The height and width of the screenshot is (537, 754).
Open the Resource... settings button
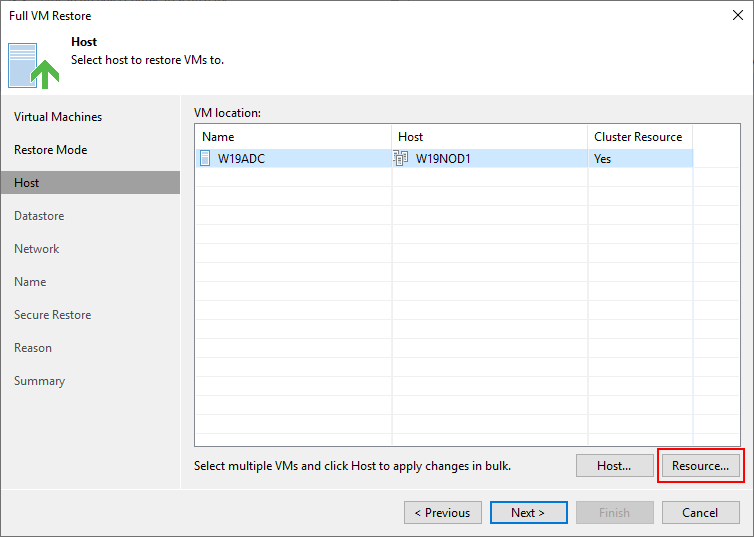pyautogui.click(x=700, y=465)
